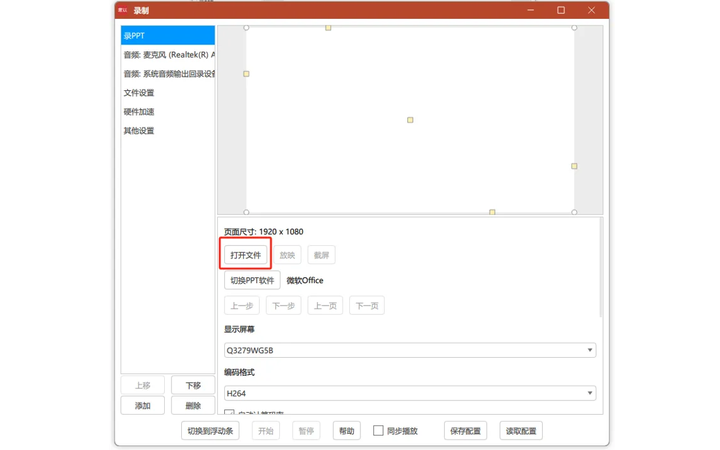The image size is (720, 450).
Task: Click the square handle on the preview's right edge
Action: [574, 166]
